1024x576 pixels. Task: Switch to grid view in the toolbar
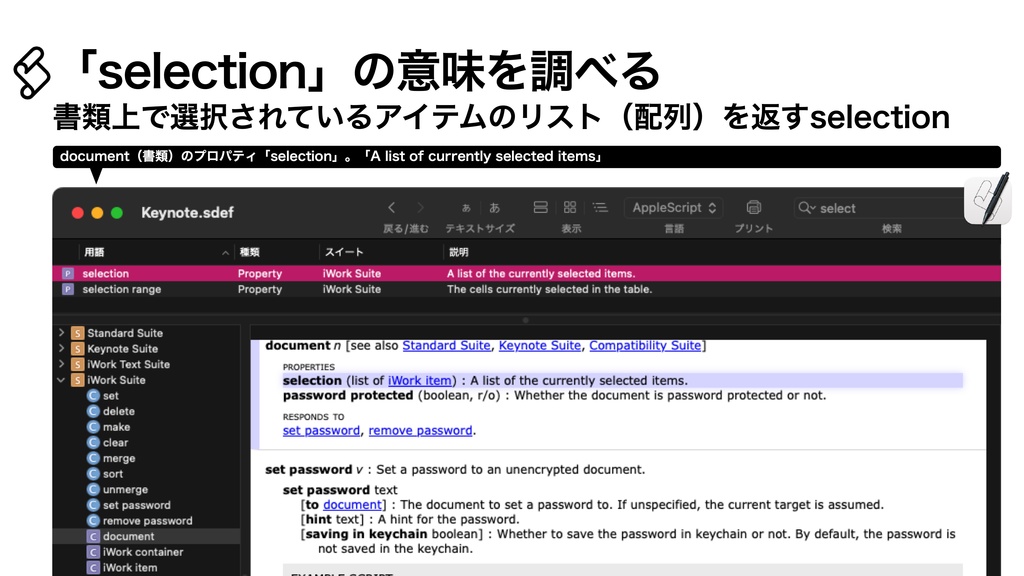point(568,207)
